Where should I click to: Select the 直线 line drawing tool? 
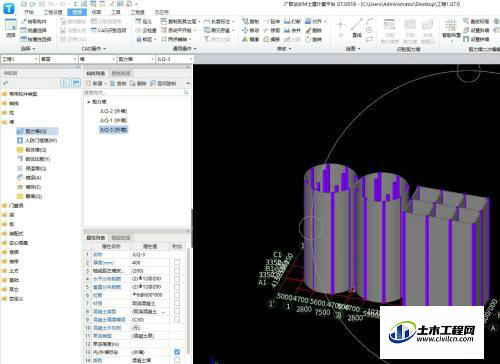[x=357, y=28]
